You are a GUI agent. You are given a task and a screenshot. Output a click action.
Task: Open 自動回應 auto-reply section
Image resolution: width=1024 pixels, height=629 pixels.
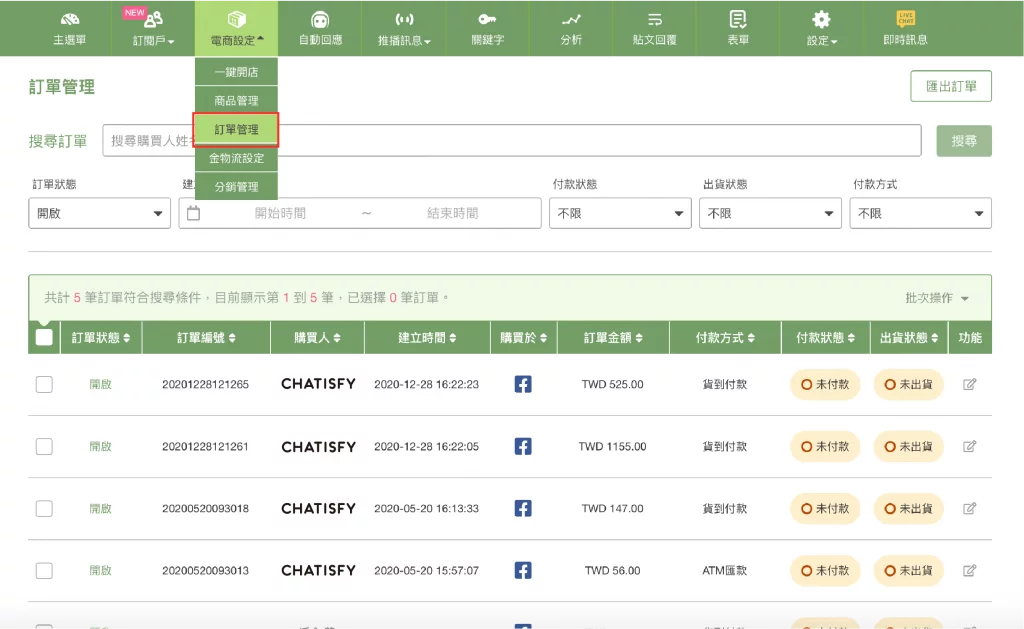320,28
